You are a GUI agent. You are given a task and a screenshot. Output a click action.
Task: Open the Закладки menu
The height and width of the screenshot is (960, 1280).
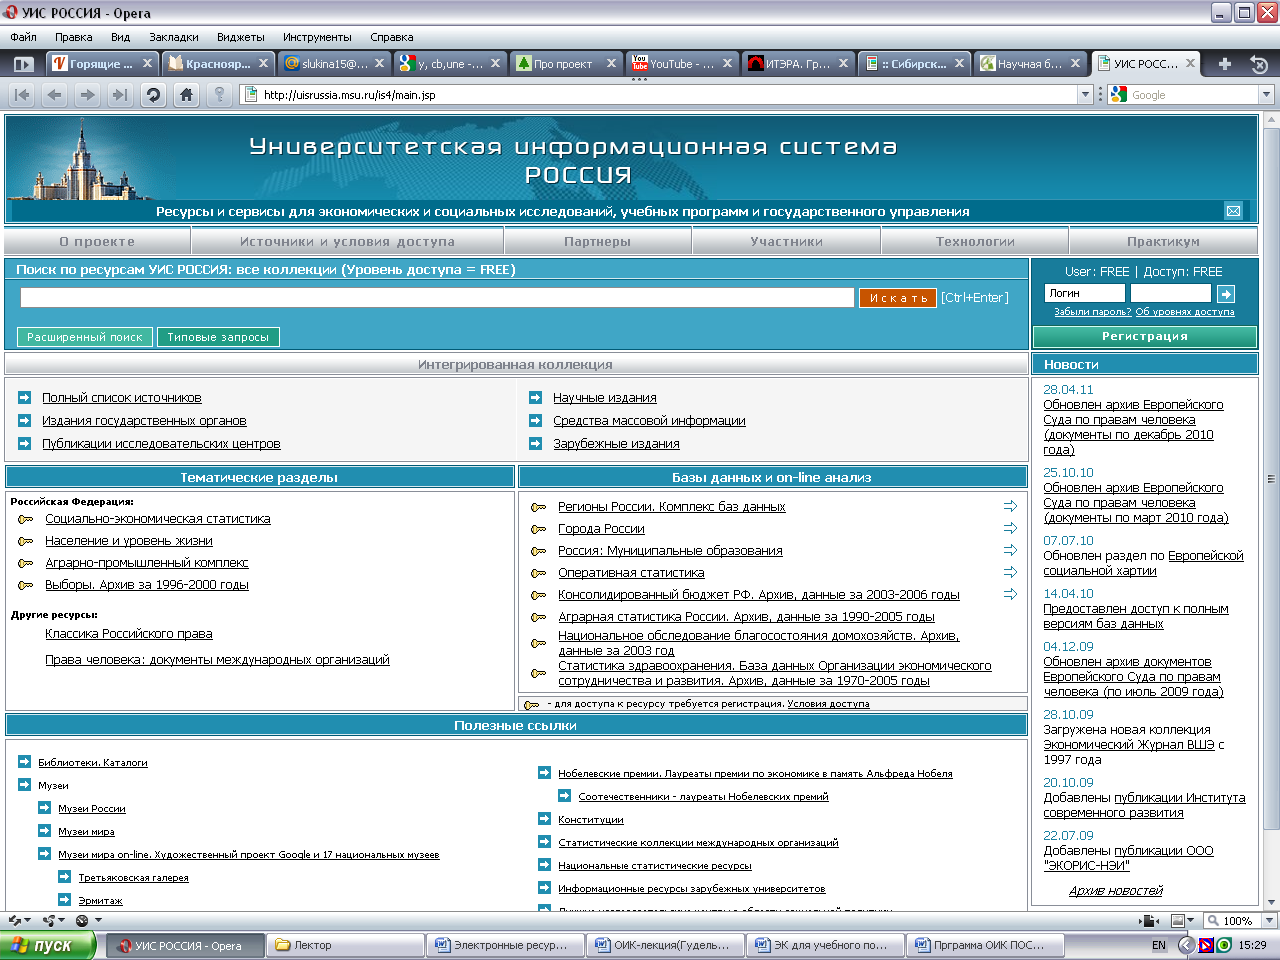(x=174, y=37)
